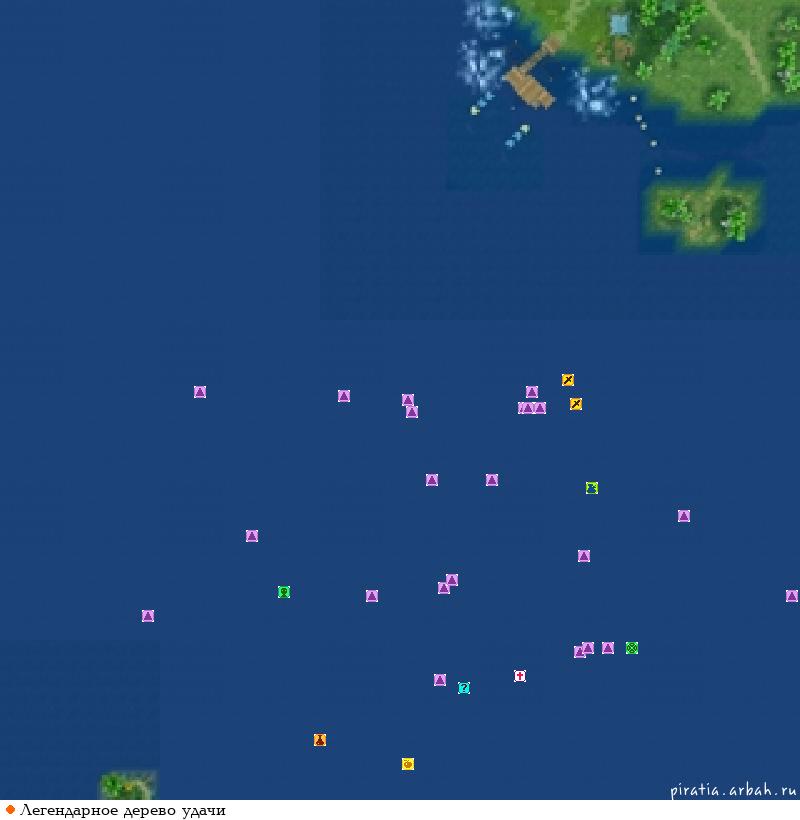Select the green skull marker

[284, 592]
